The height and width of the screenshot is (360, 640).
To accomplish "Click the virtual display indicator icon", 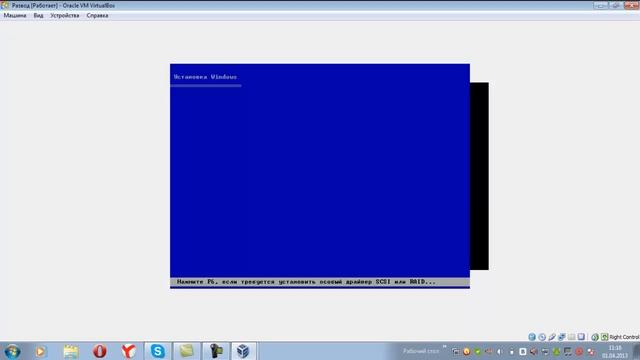I will (x=581, y=337).
